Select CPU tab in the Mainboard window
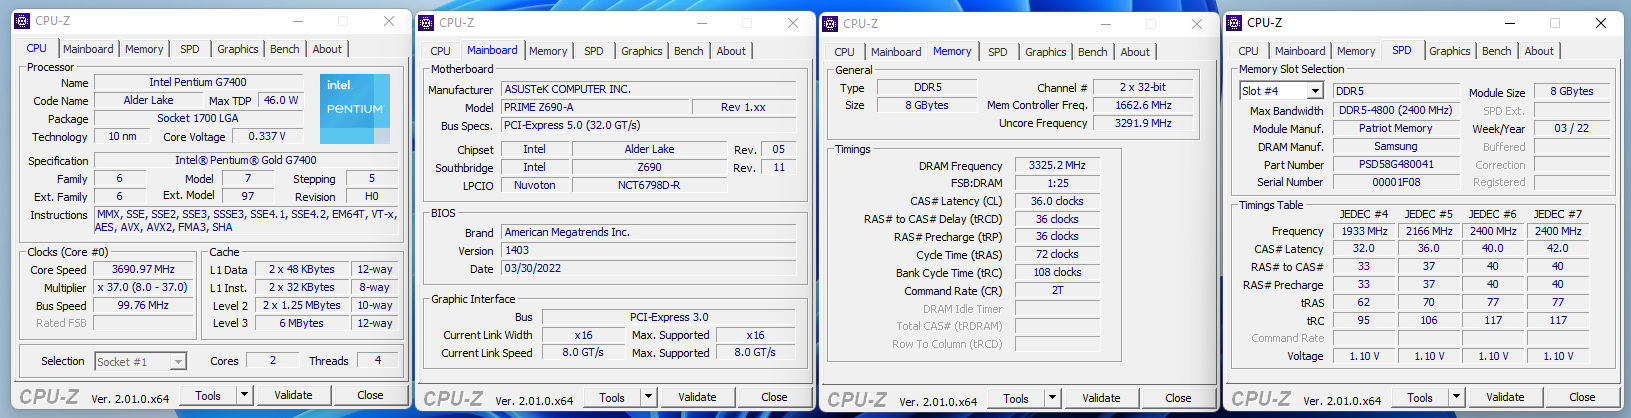 [x=441, y=51]
